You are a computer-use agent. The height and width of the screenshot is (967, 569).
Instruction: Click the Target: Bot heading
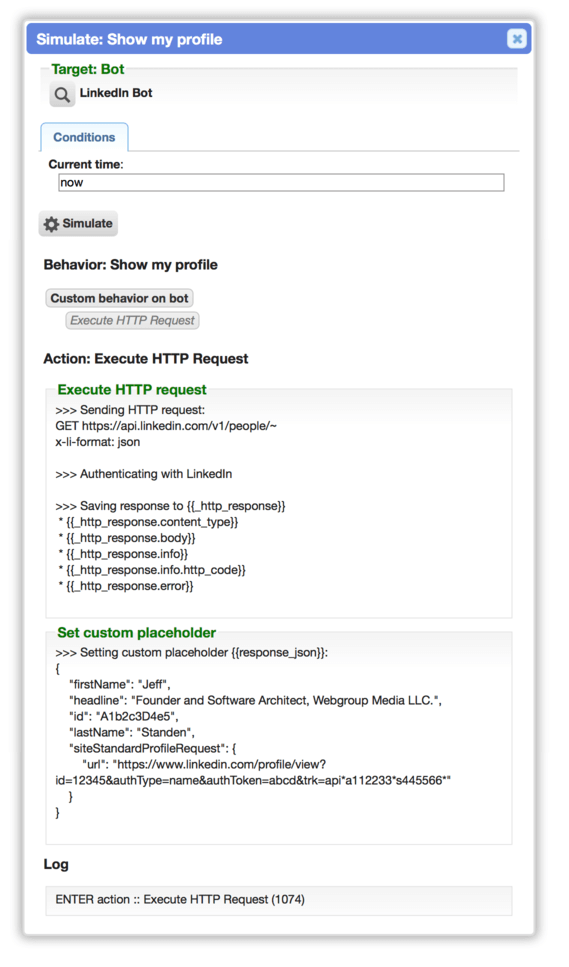tap(88, 69)
